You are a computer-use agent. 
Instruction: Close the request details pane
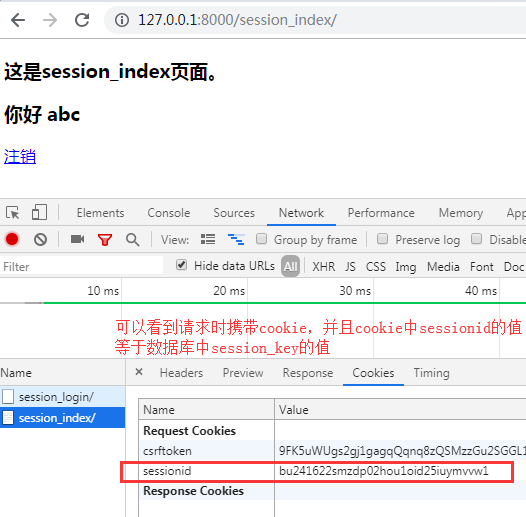(139, 372)
